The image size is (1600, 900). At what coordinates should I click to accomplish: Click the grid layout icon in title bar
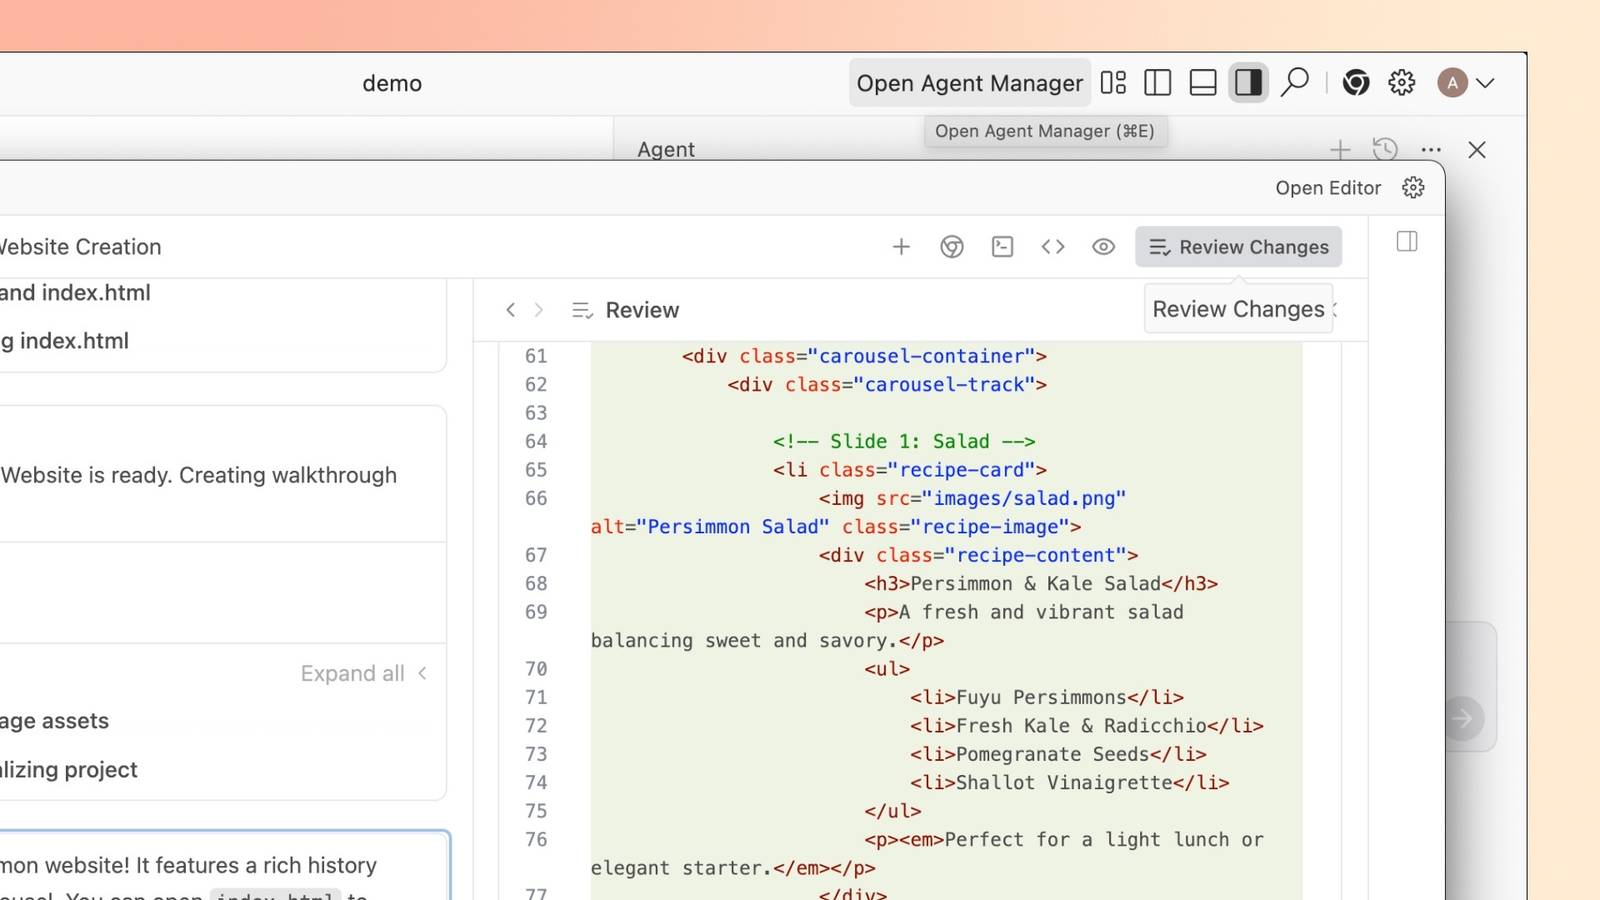pos(1113,82)
